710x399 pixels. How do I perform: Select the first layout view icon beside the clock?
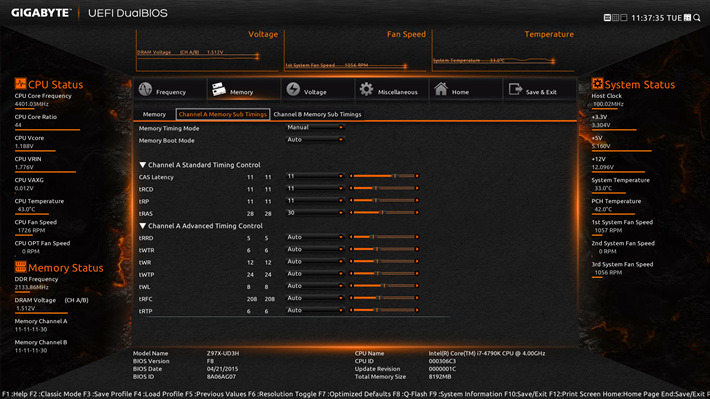pos(607,18)
